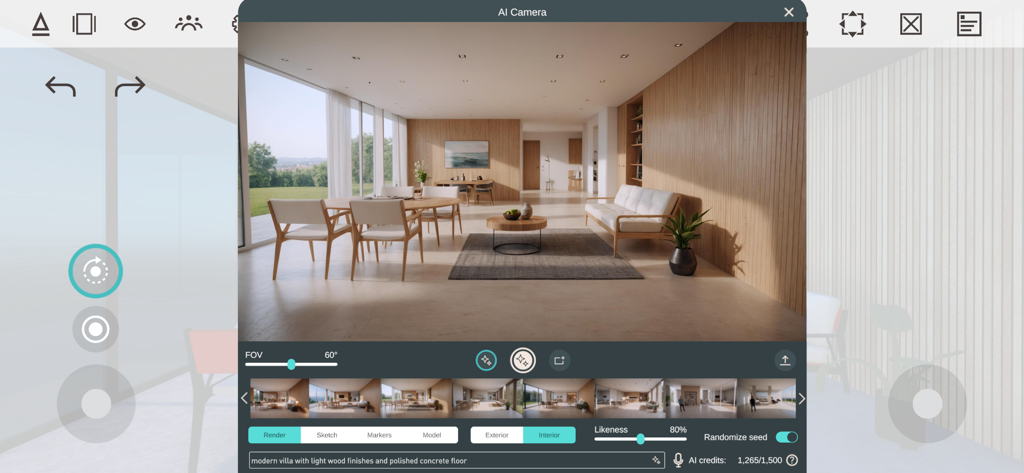Select thumbnail with person beside bookshelf

click(x=701, y=398)
